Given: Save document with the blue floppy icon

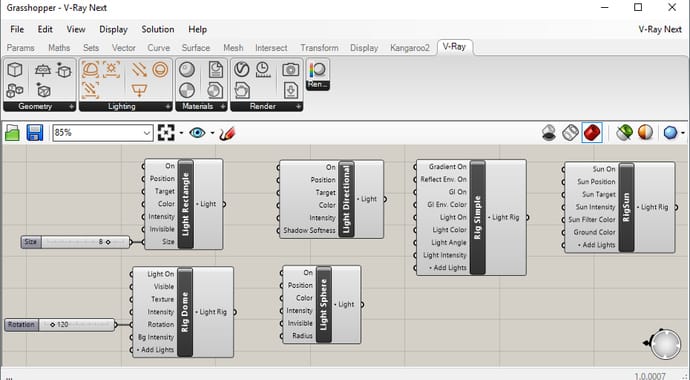Looking at the screenshot, I should coord(35,132).
